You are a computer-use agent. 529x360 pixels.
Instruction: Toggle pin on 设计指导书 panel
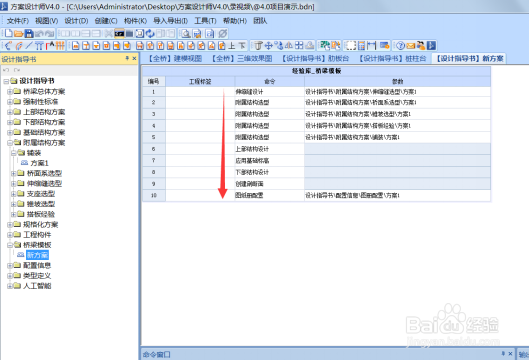point(127,58)
